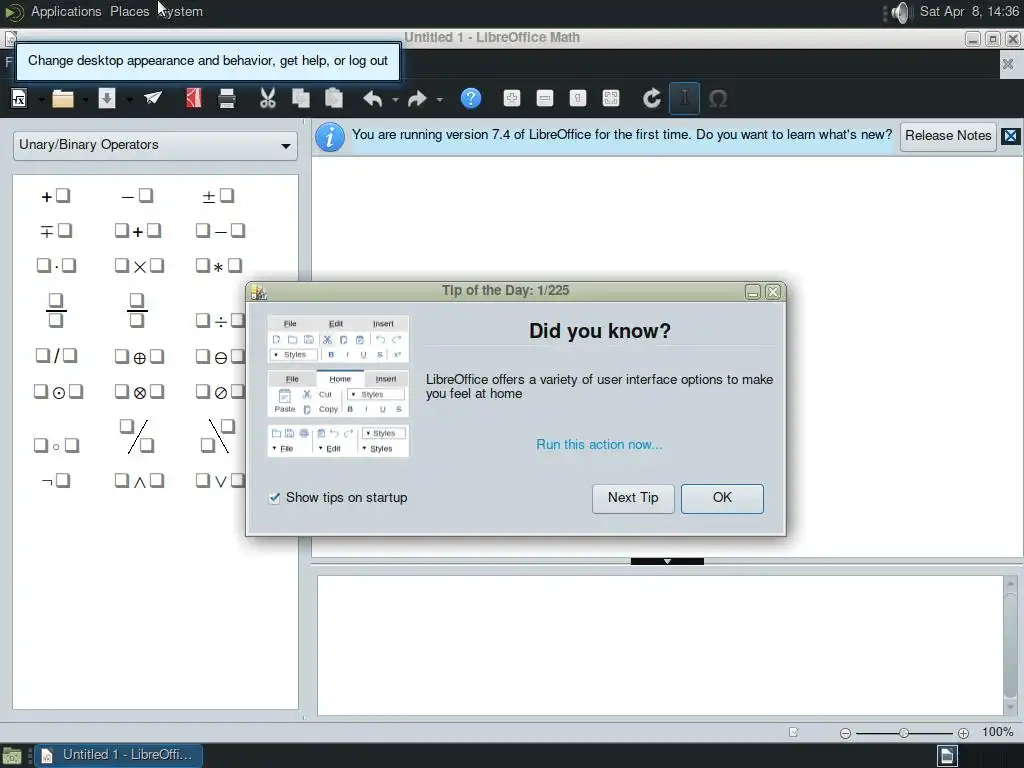1024x768 pixels.
Task: Insert circled times tensor operator
Action: [139, 392]
